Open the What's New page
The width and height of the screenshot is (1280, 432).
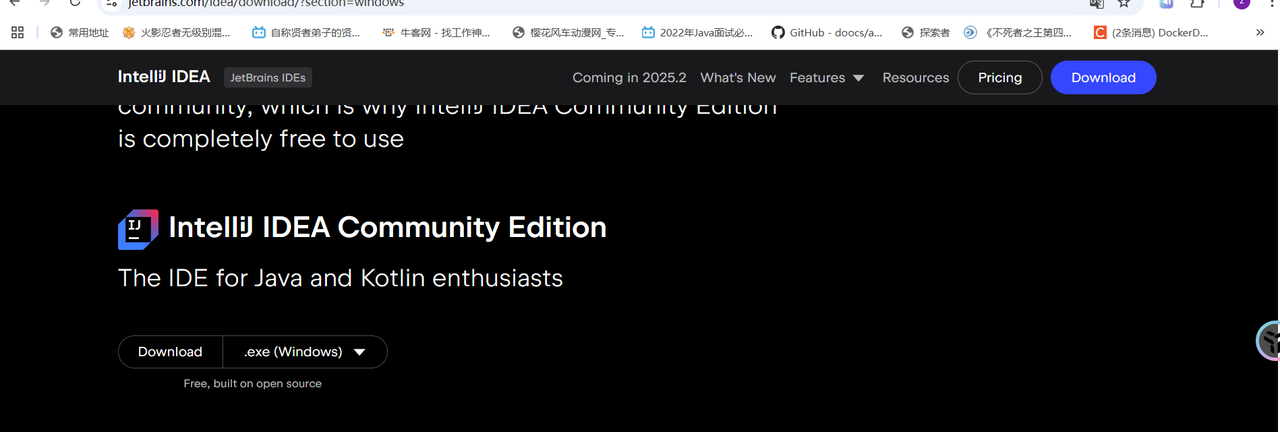tap(738, 77)
